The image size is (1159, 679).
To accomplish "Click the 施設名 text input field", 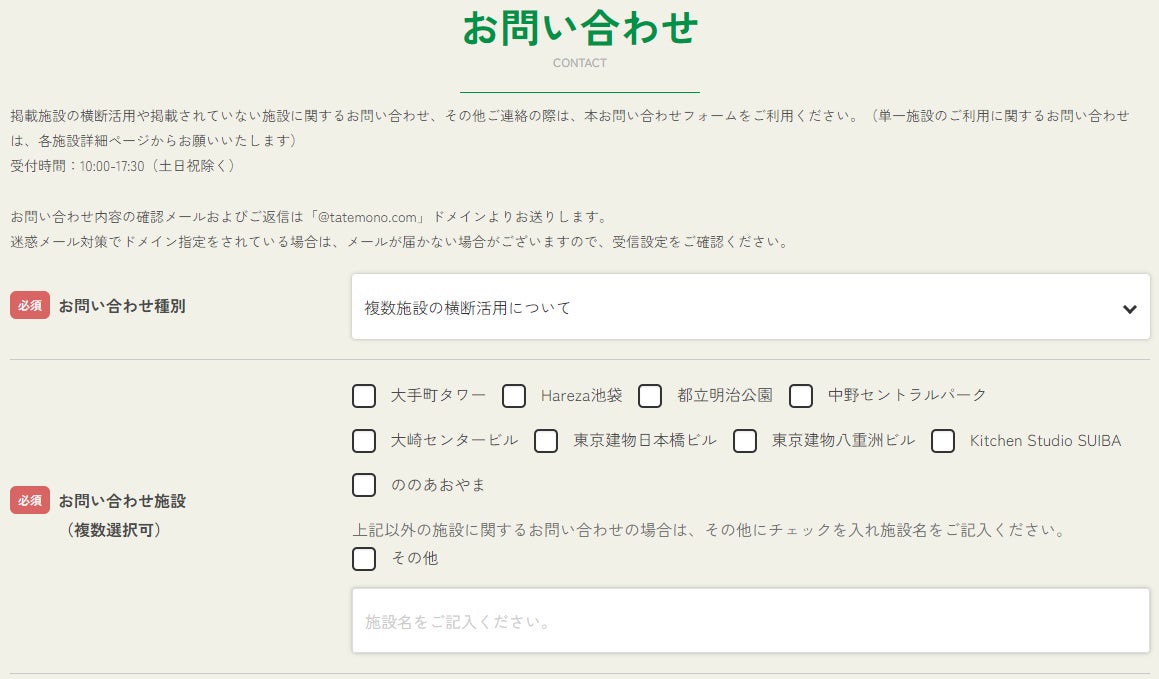I will (x=750, y=622).
